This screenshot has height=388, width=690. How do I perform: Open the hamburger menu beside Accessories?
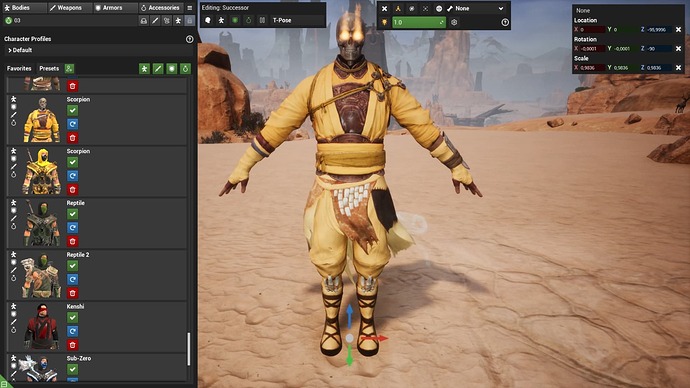[190, 8]
